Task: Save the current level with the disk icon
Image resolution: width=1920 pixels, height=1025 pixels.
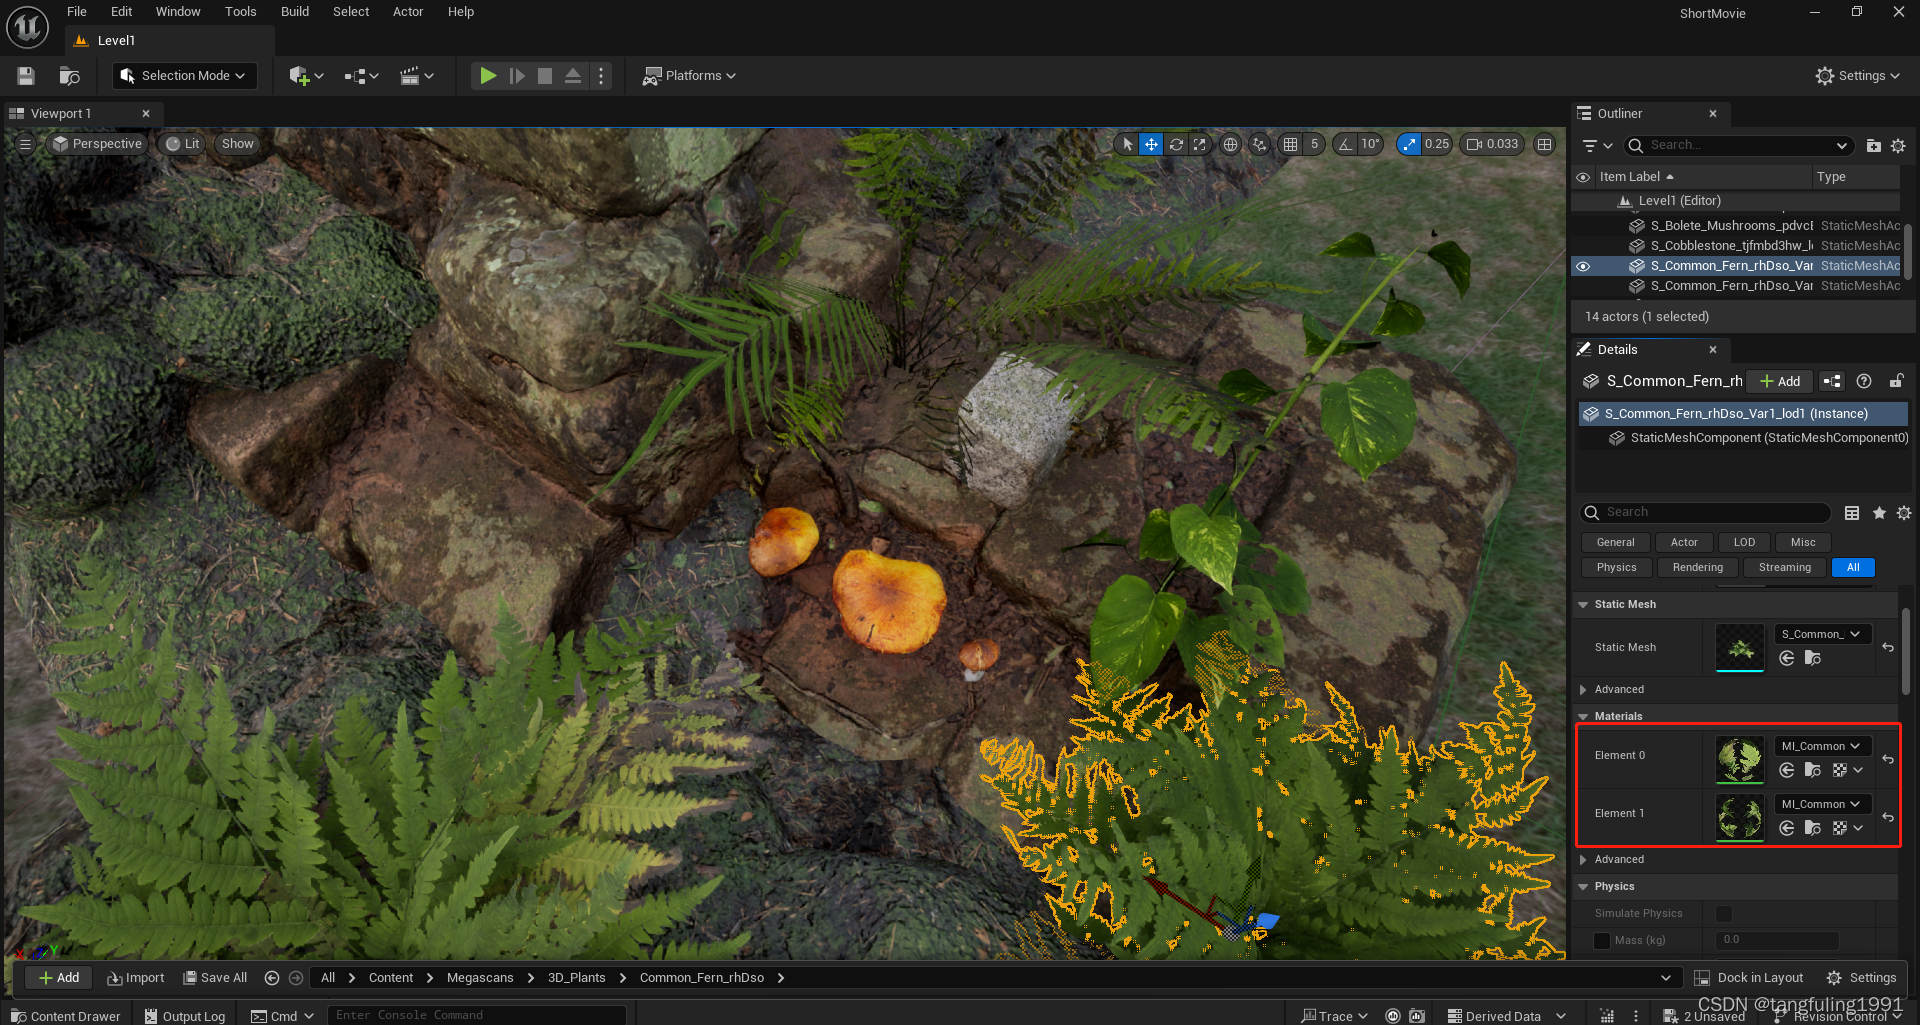Action: 26,76
